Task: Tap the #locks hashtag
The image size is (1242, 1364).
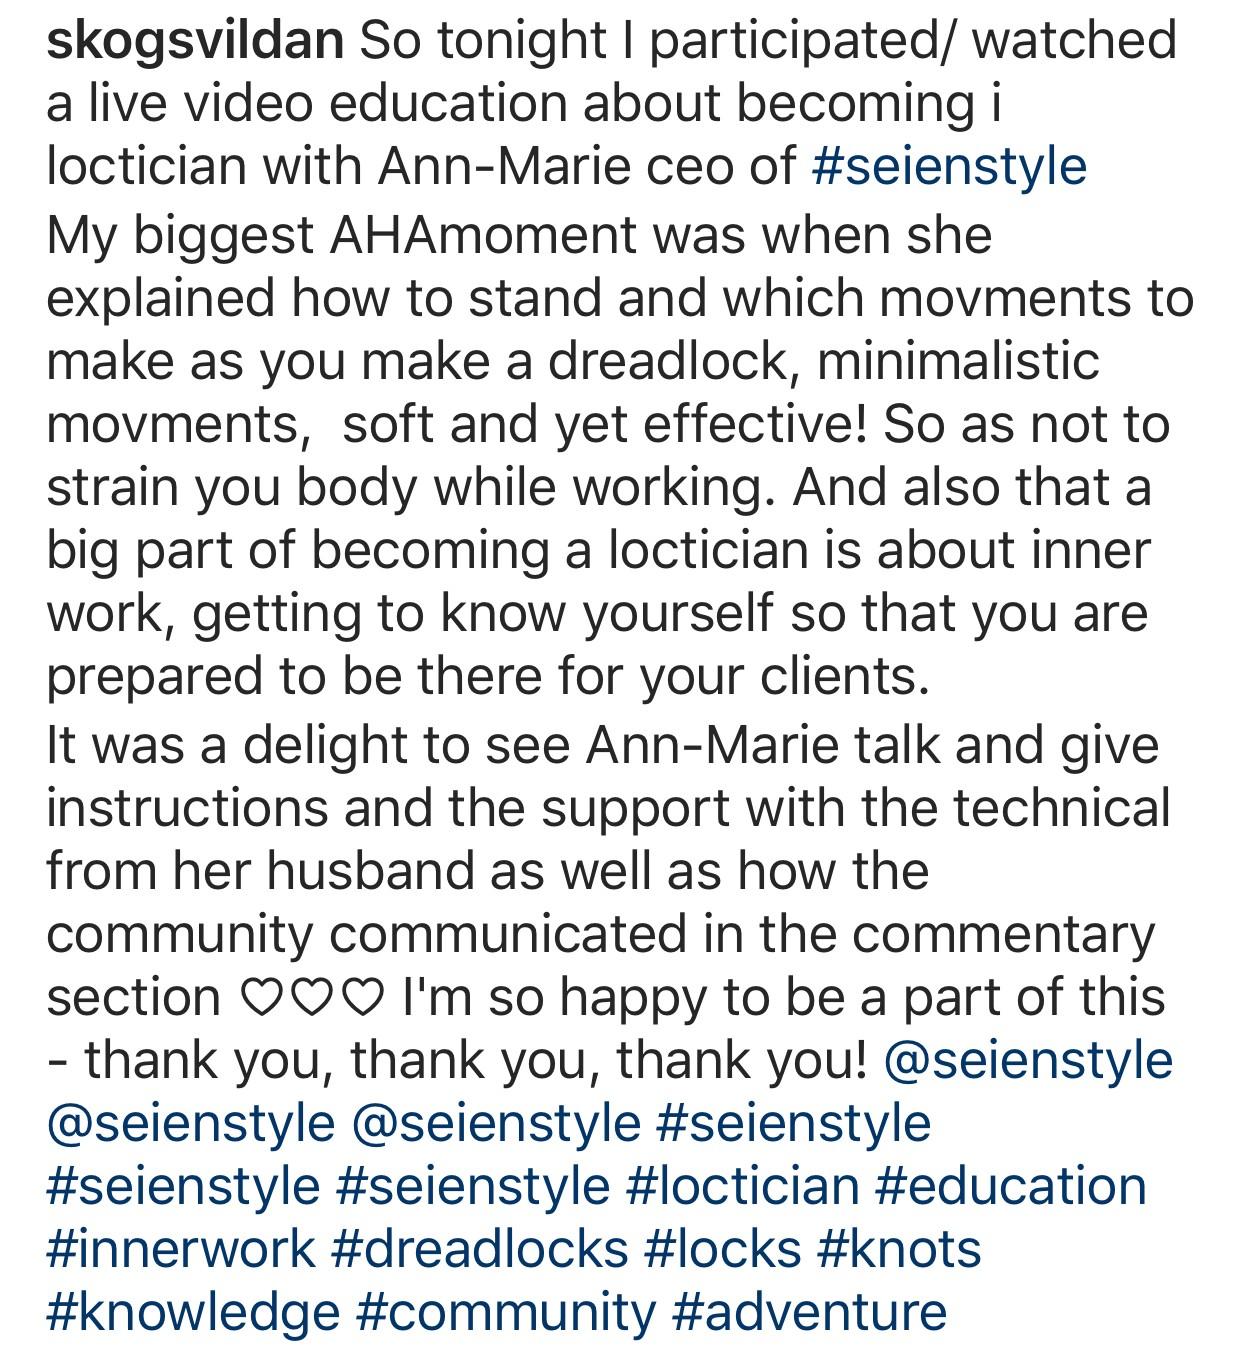Action: point(723,1249)
